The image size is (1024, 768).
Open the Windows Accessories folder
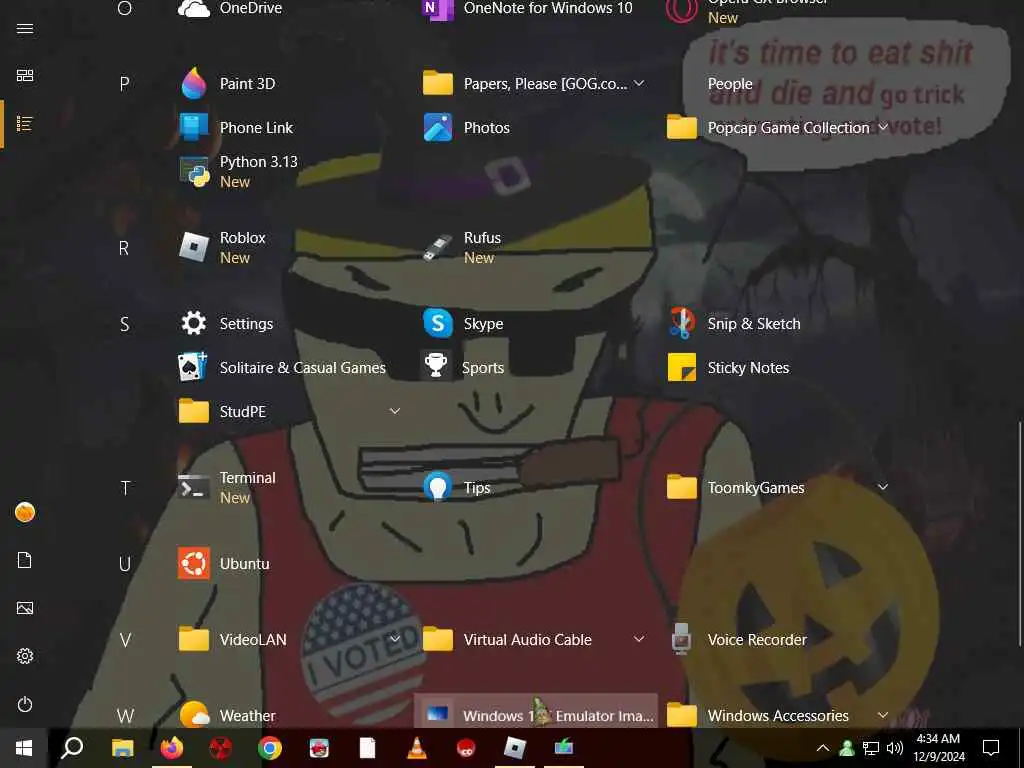tap(777, 715)
